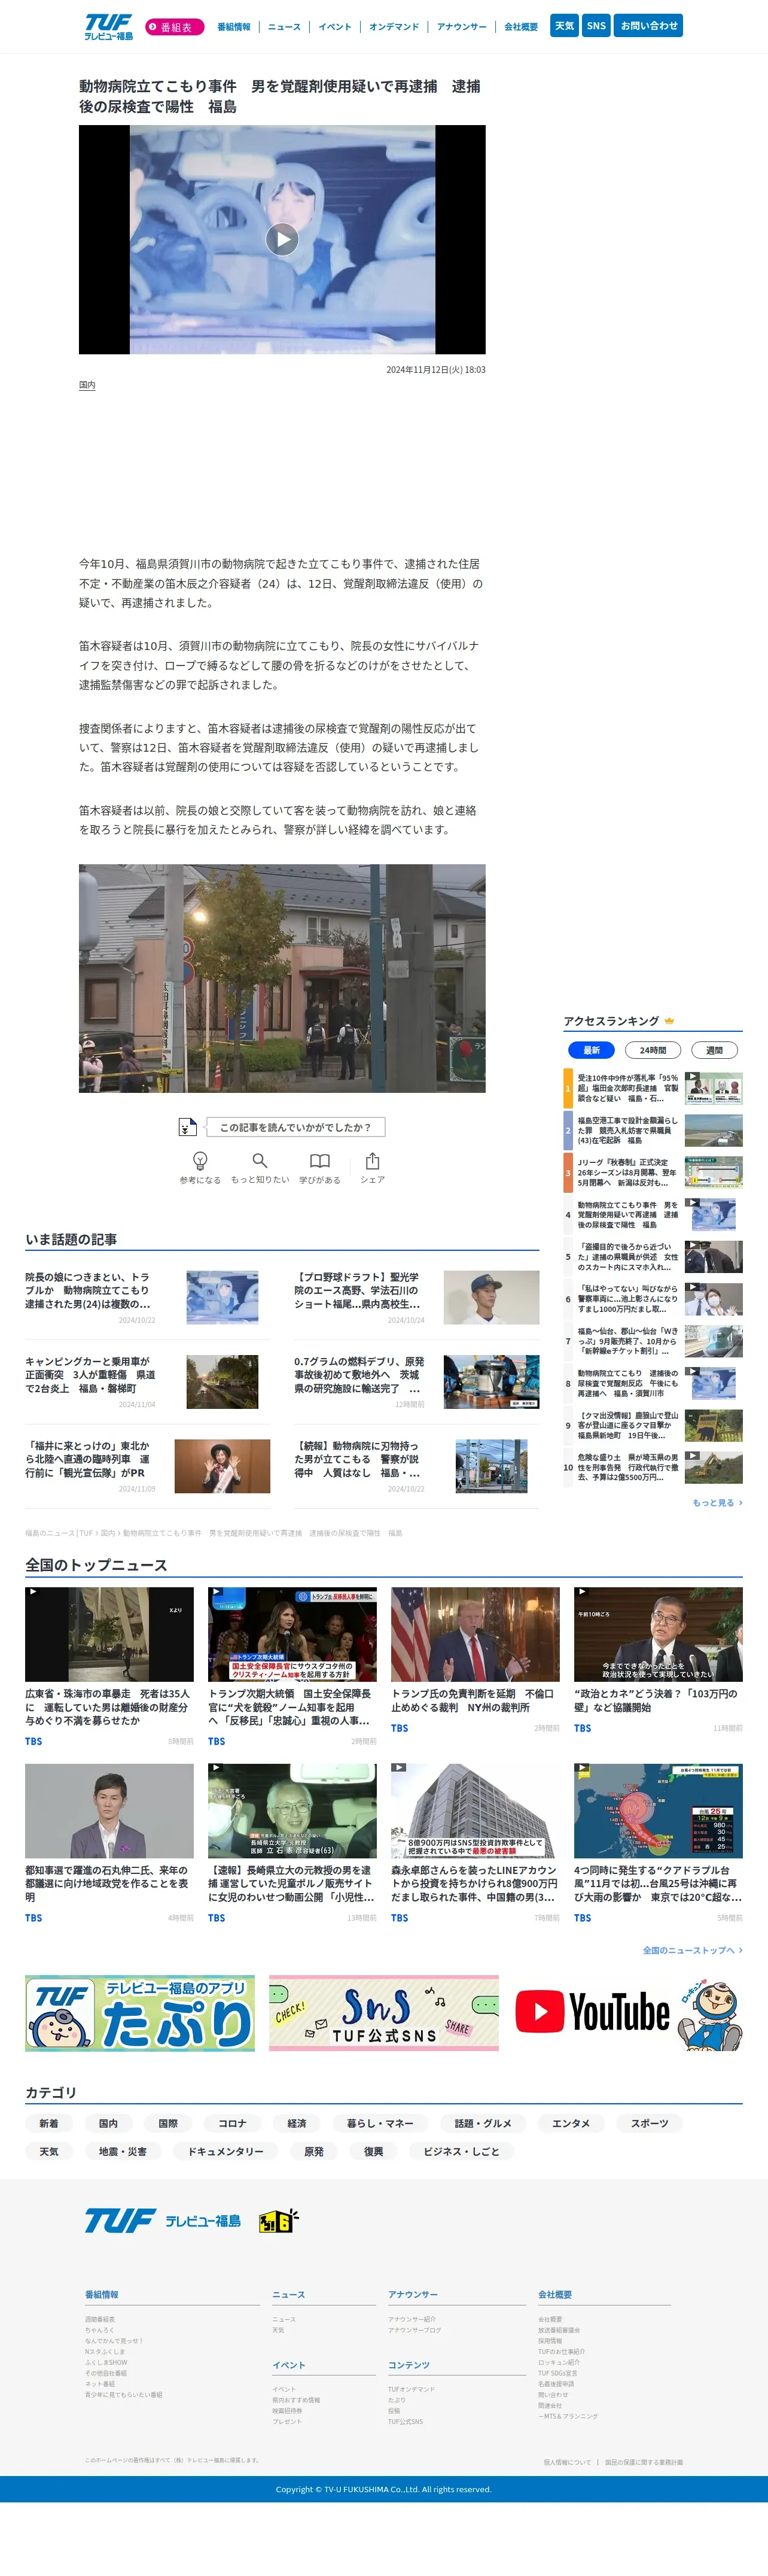Image resolution: width=768 pixels, height=2576 pixels.
Task: Click footer 個人情報について link
Action: click(567, 2462)
